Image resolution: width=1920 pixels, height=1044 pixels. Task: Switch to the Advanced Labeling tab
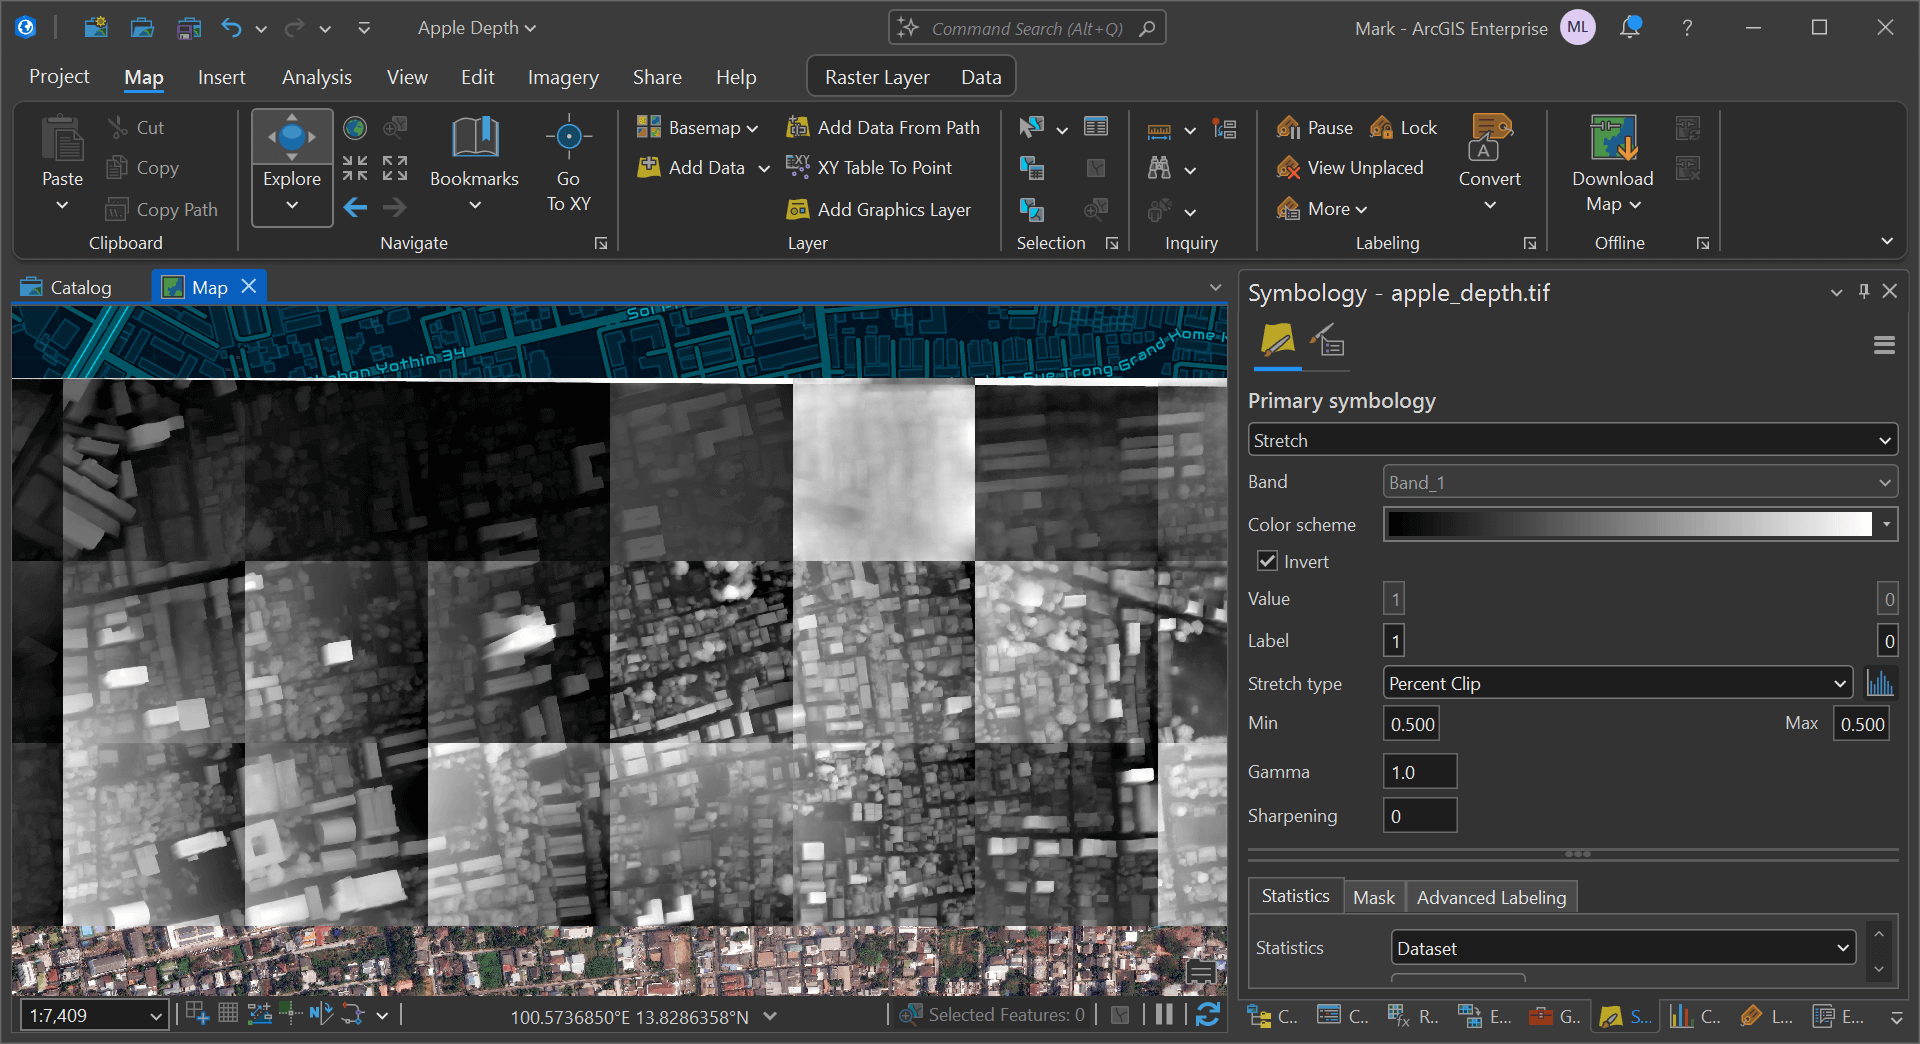tap(1491, 897)
